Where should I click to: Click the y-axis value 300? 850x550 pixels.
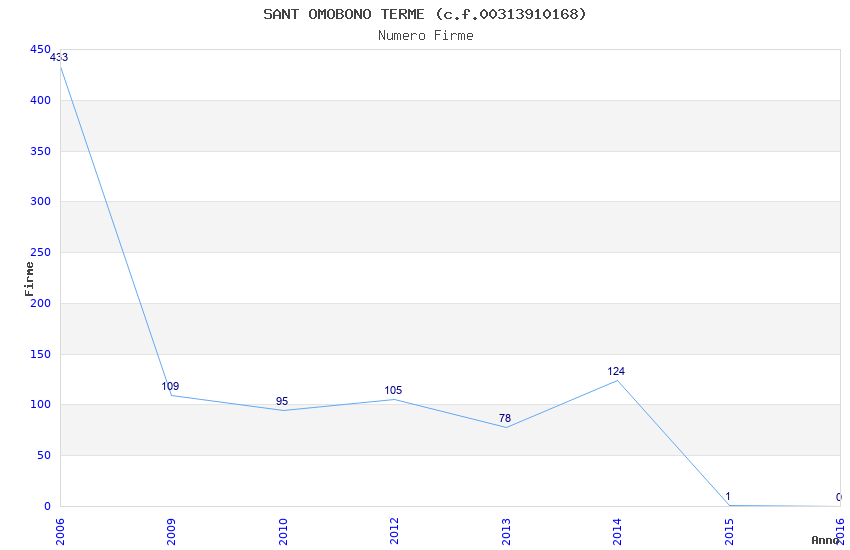[x=40, y=201]
